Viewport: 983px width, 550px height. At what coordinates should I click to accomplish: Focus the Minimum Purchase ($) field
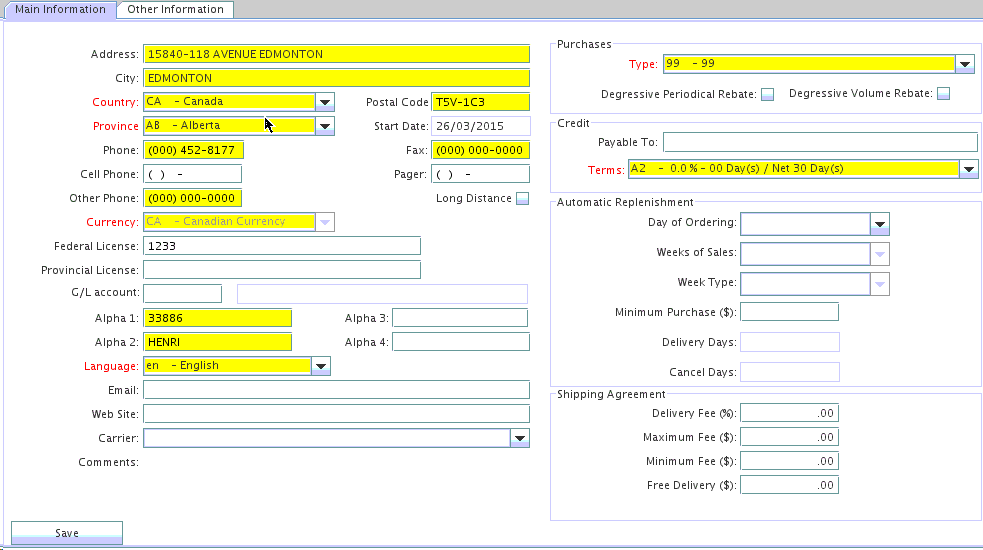coord(789,312)
